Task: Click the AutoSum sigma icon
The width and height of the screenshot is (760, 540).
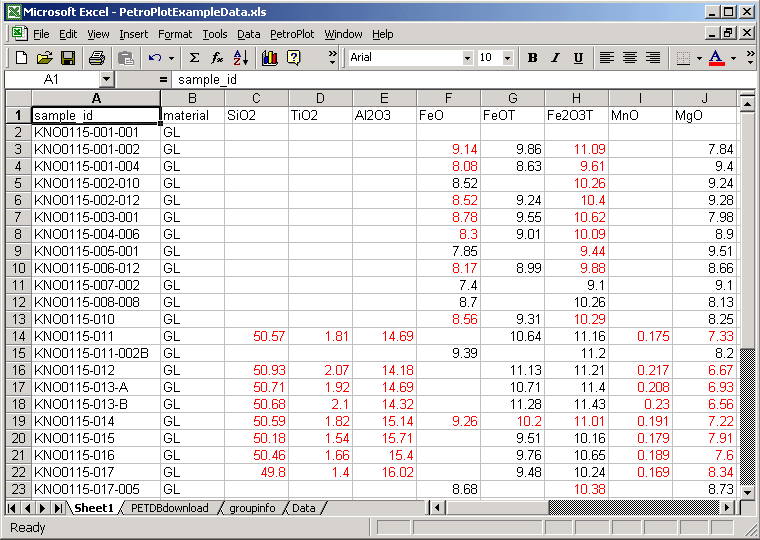Action: 194,58
